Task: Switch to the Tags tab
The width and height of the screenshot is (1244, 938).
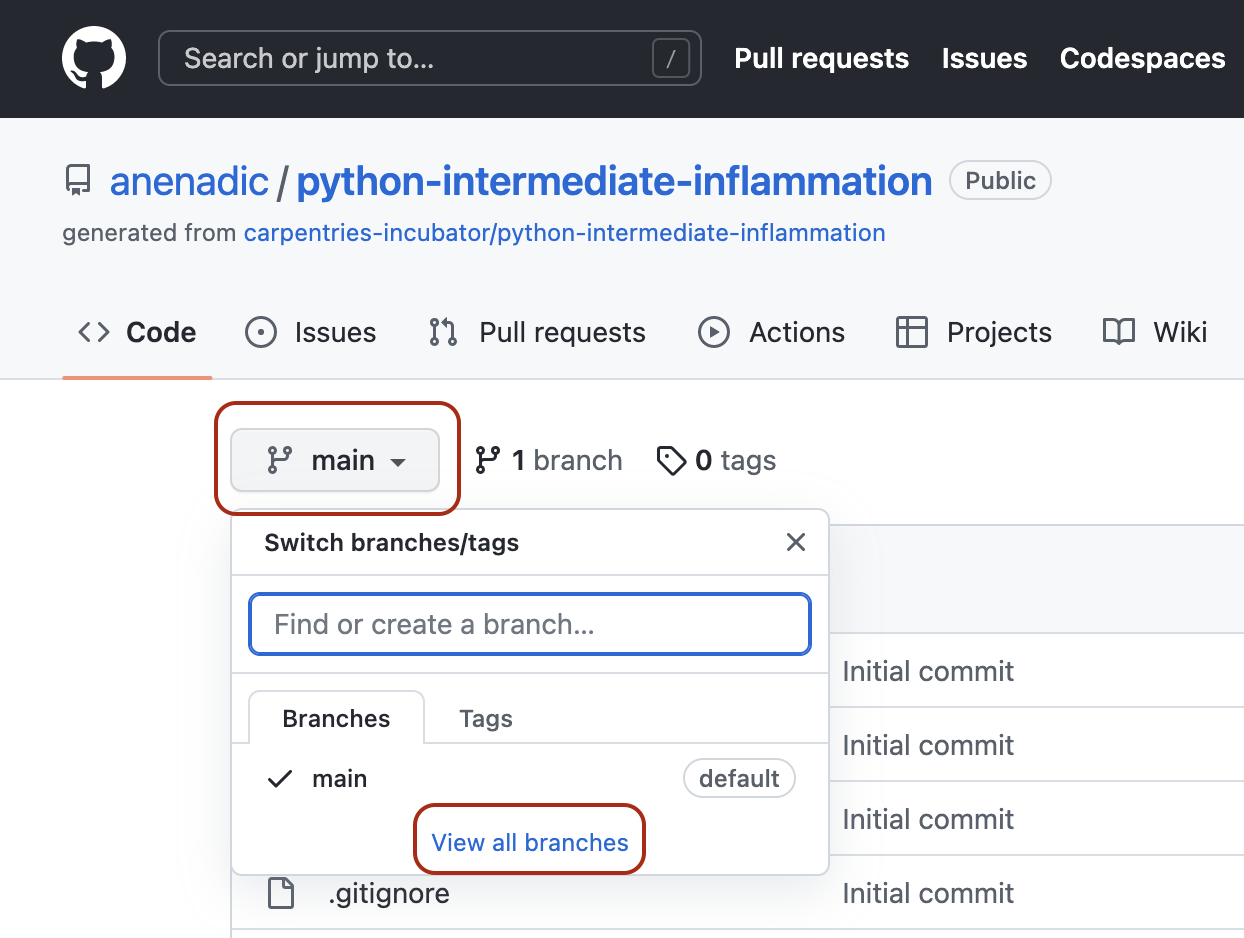Action: [486, 718]
